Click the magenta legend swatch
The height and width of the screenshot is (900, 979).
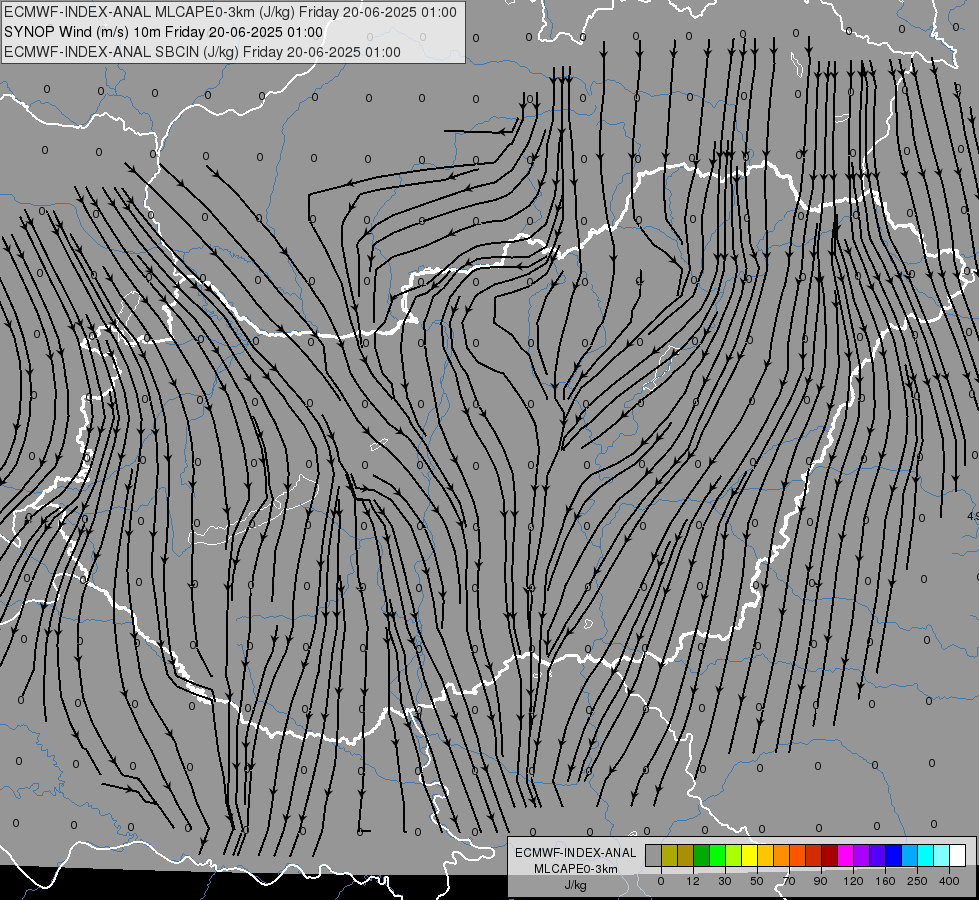[846, 855]
